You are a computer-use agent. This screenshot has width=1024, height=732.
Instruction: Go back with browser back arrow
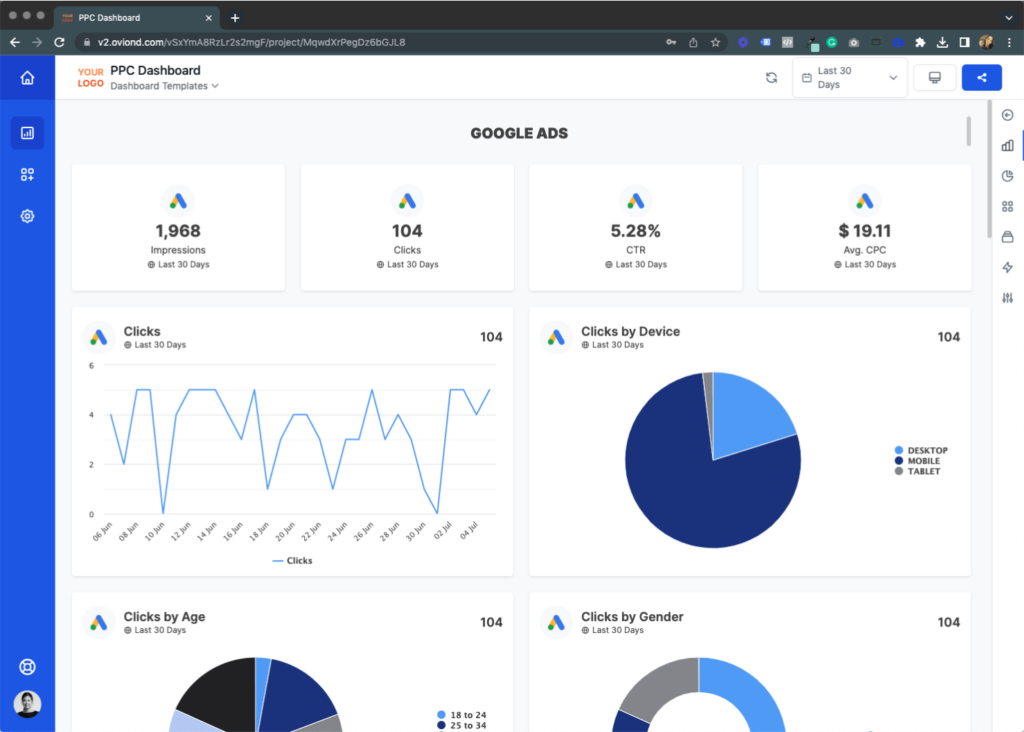coord(15,42)
